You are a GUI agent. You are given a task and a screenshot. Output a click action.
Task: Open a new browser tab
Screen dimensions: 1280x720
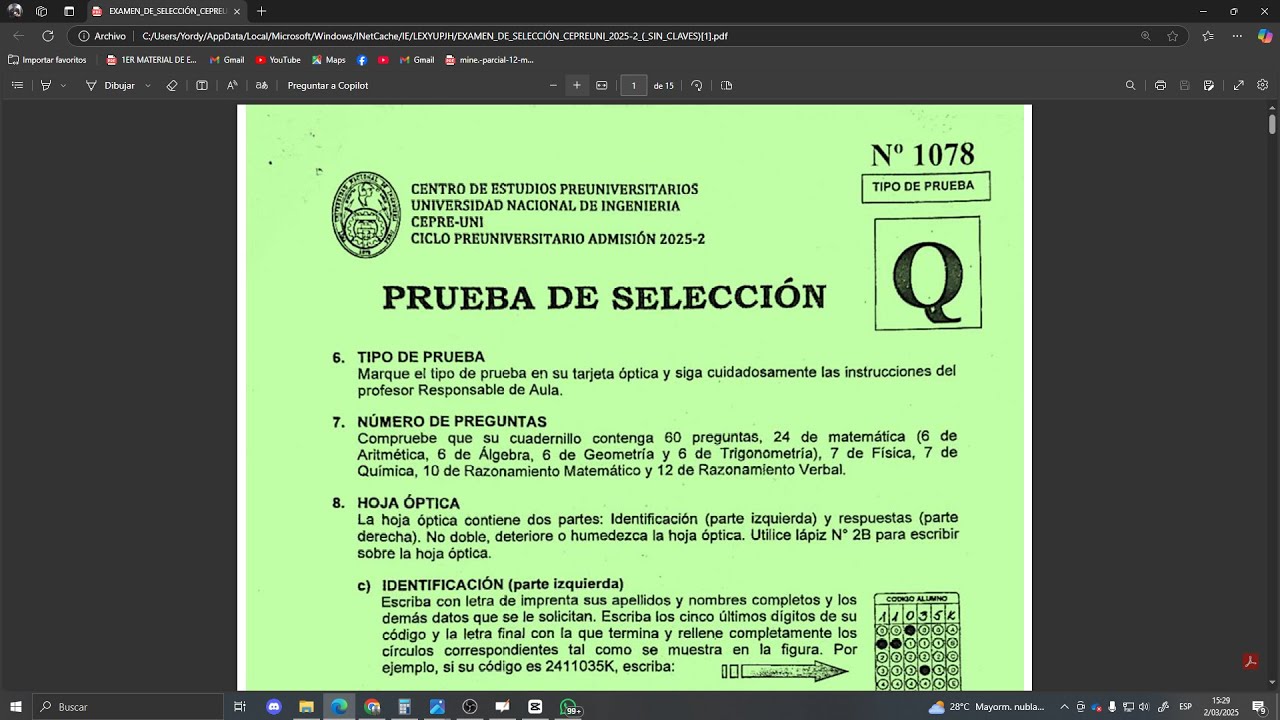(262, 11)
